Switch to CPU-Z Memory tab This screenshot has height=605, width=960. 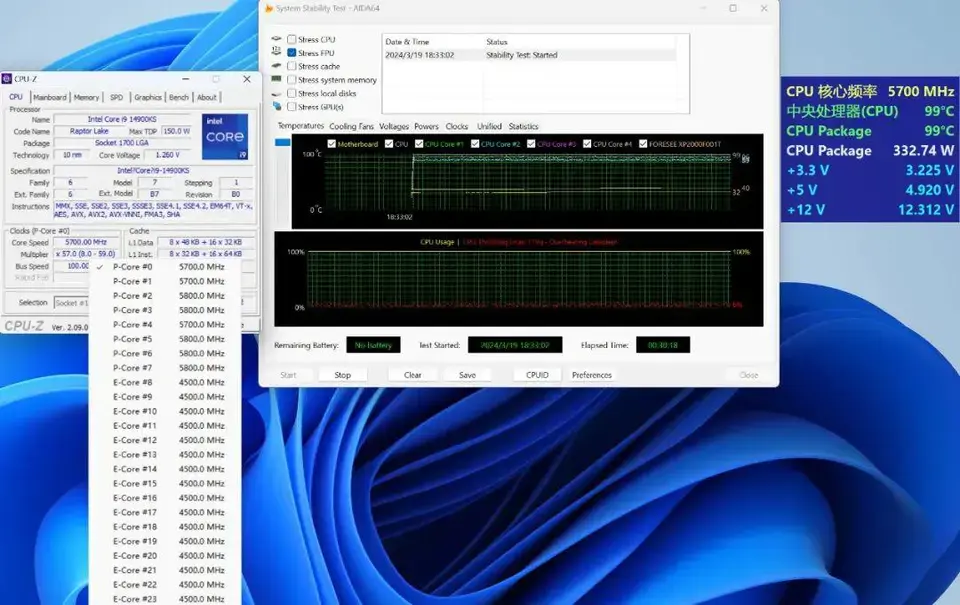(86, 97)
